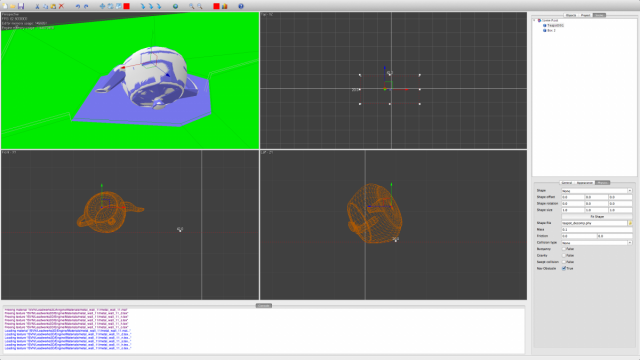This screenshot has height=360, width=640.
Task: Select the blue move cross tool
Action: tap(102, 6)
